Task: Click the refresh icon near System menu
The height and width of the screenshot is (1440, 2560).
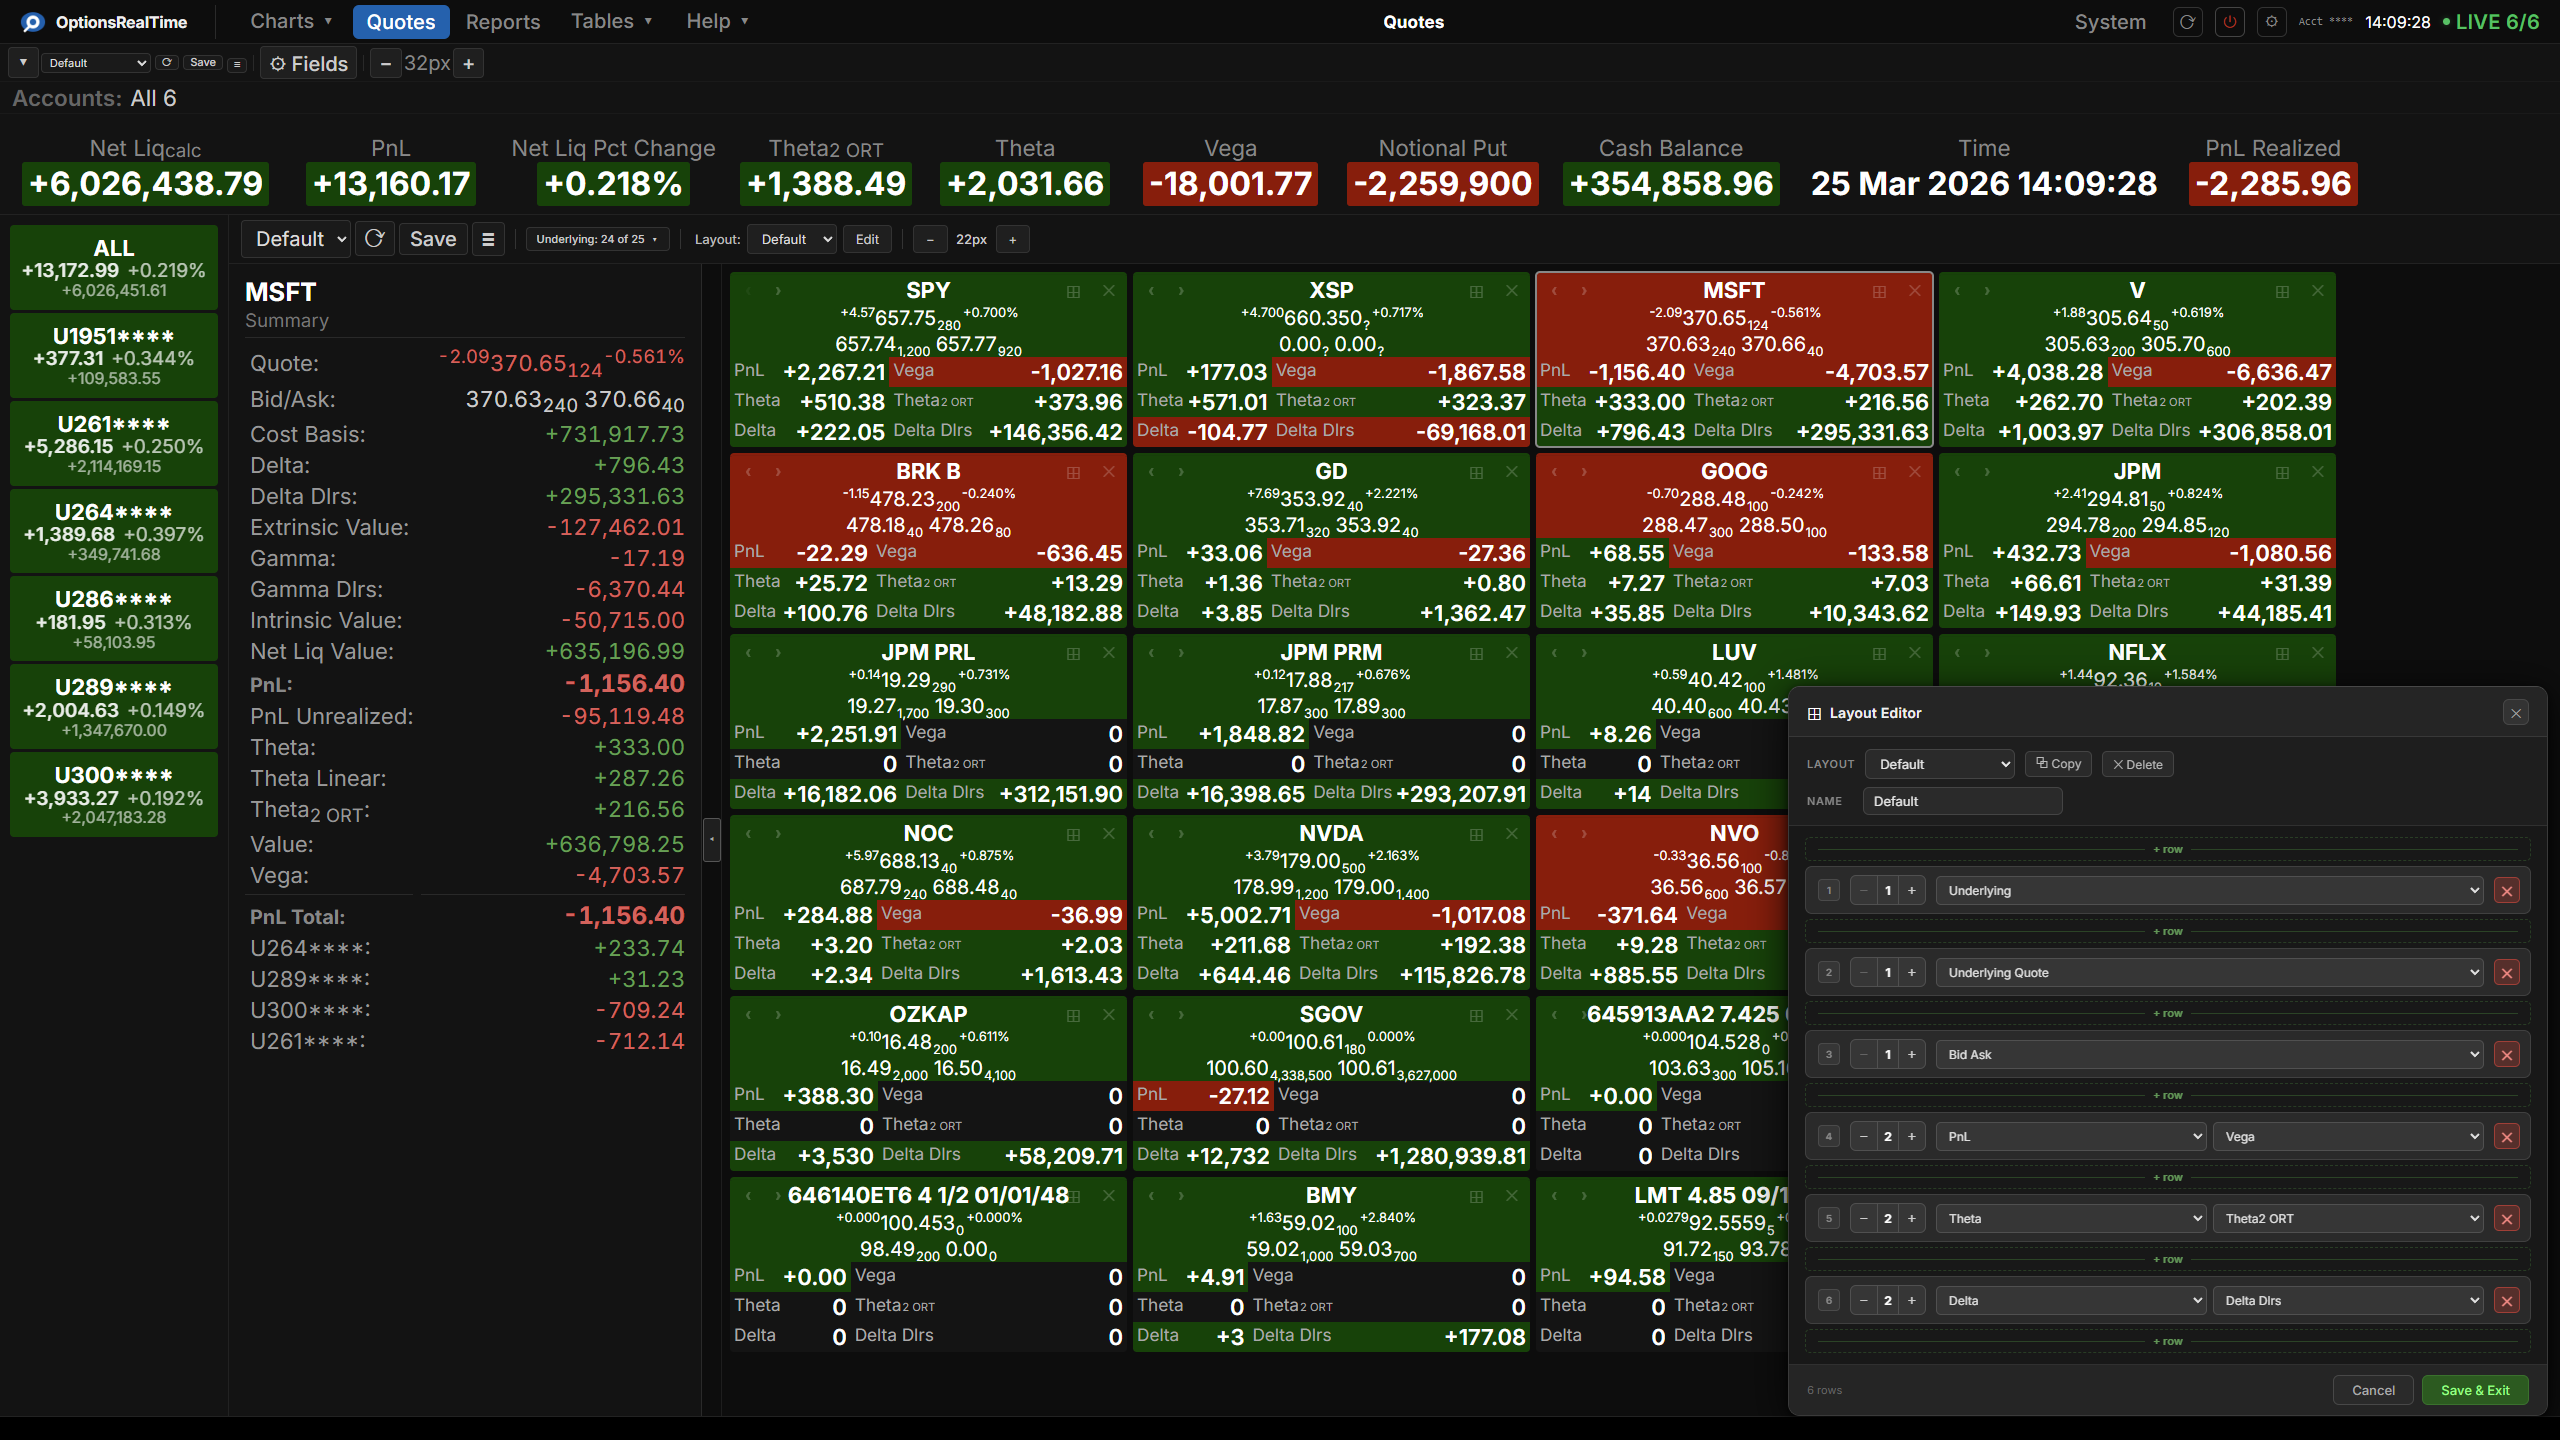Action: (x=2187, y=21)
